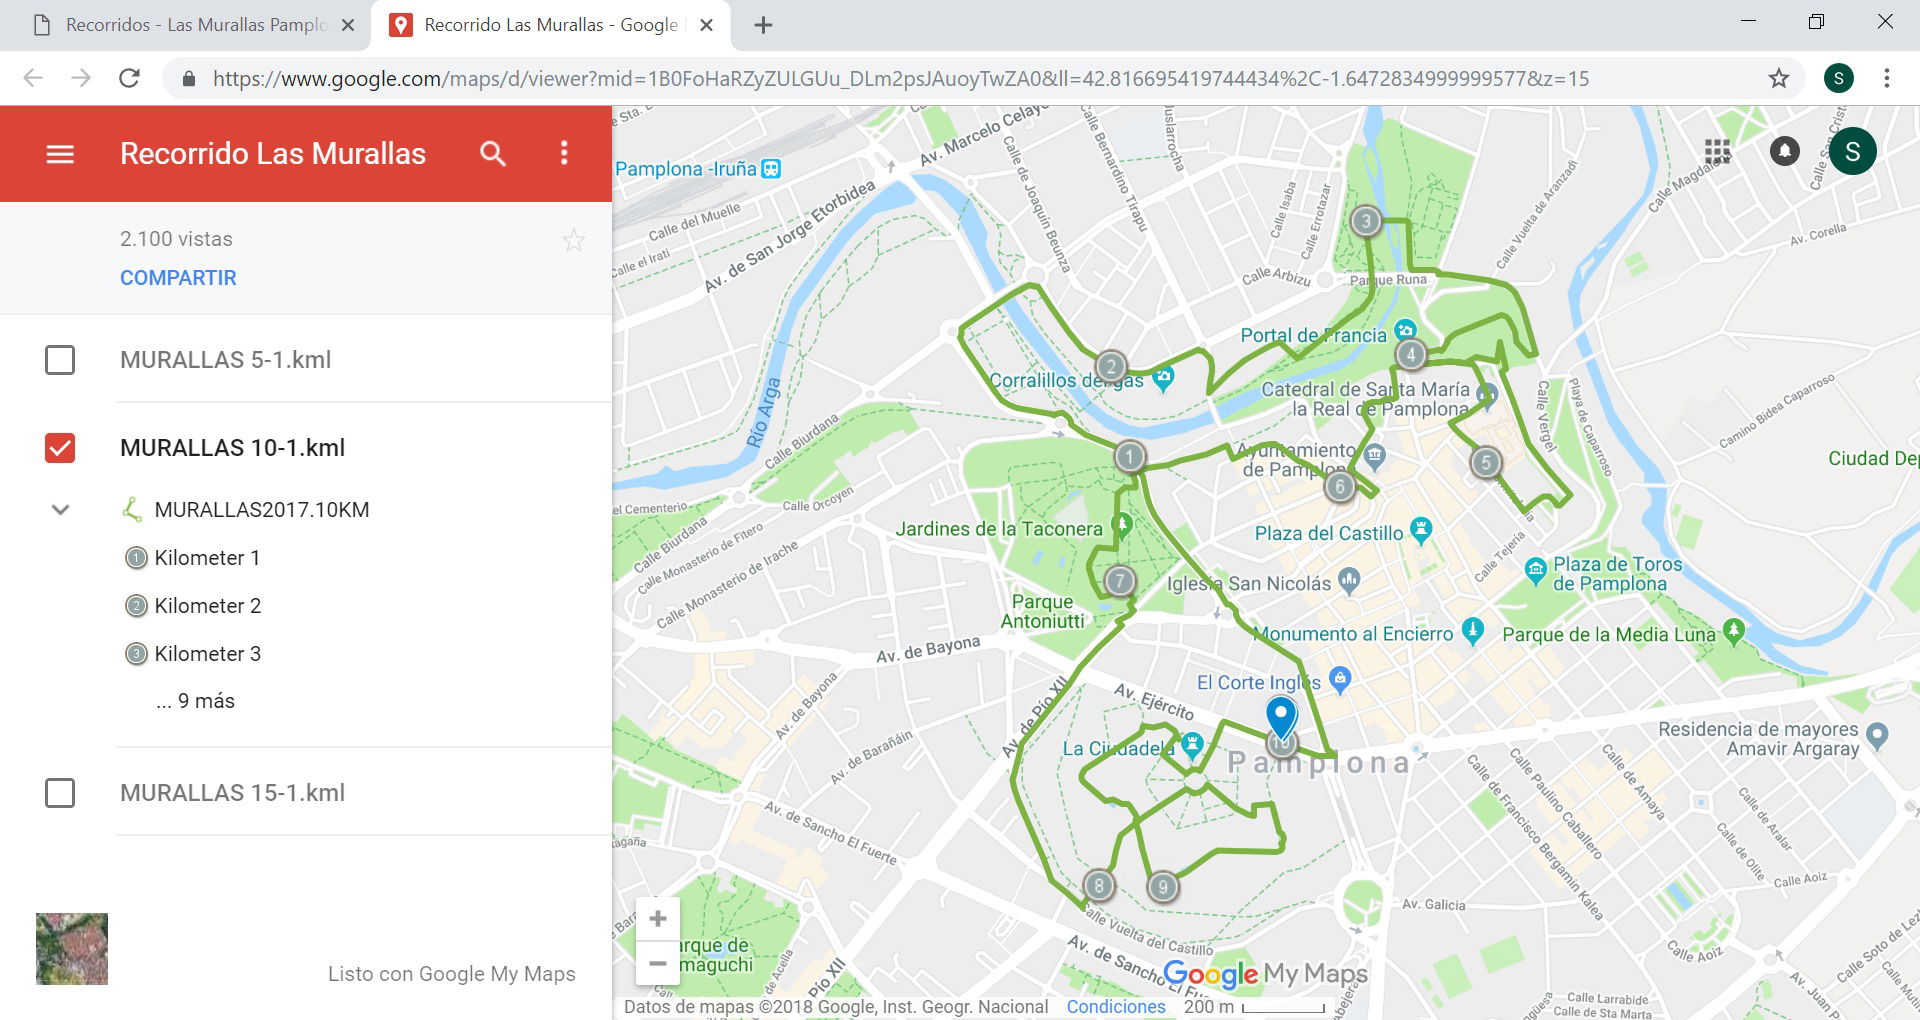The height and width of the screenshot is (1020, 1920).
Task: Reload the current page
Action: click(x=129, y=78)
